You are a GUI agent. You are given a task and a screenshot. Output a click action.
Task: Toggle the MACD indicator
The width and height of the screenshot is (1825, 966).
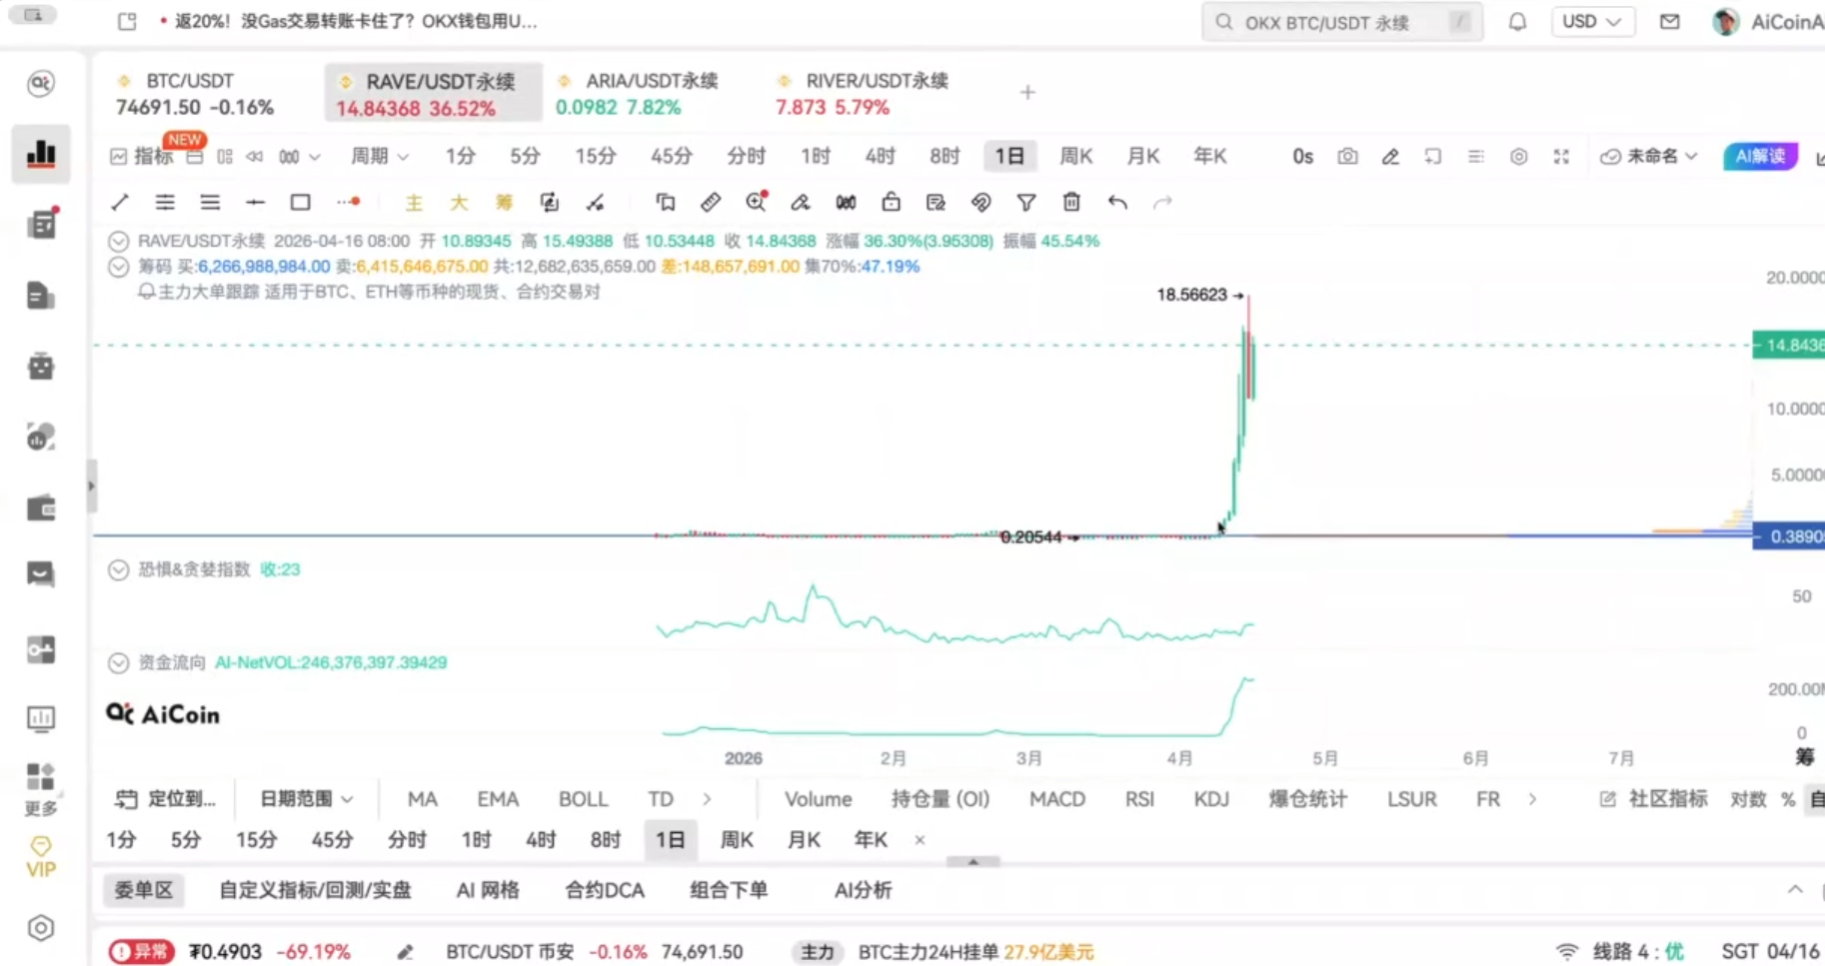1057,799
